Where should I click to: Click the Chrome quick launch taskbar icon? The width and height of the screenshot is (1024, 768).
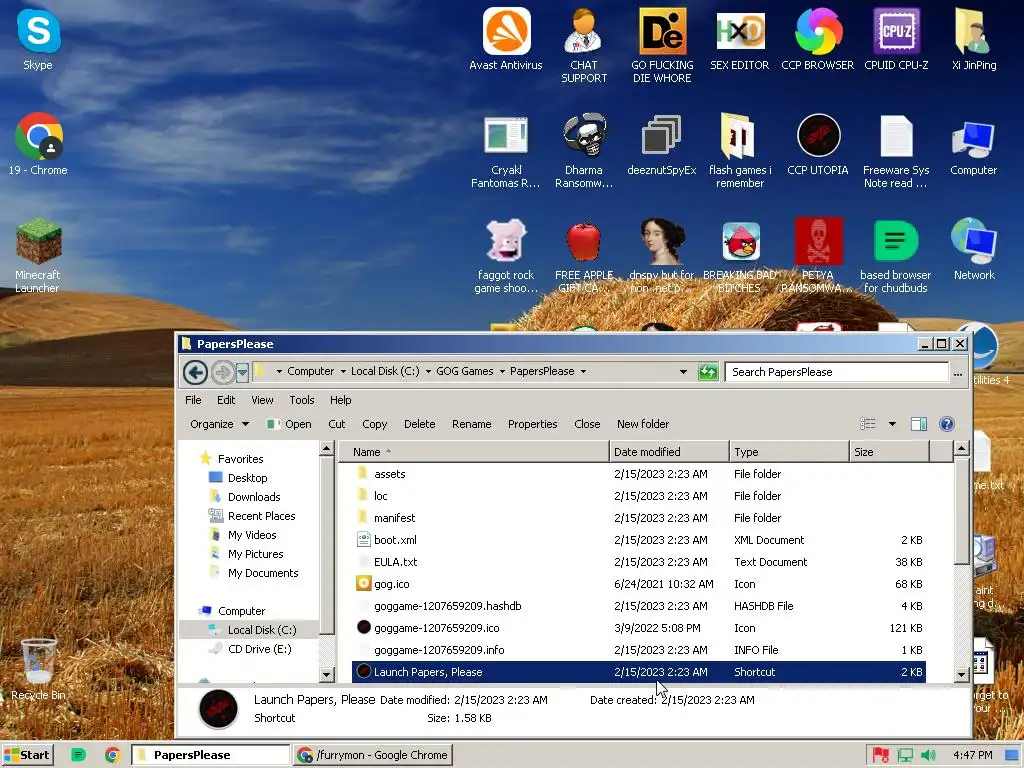tap(112, 755)
